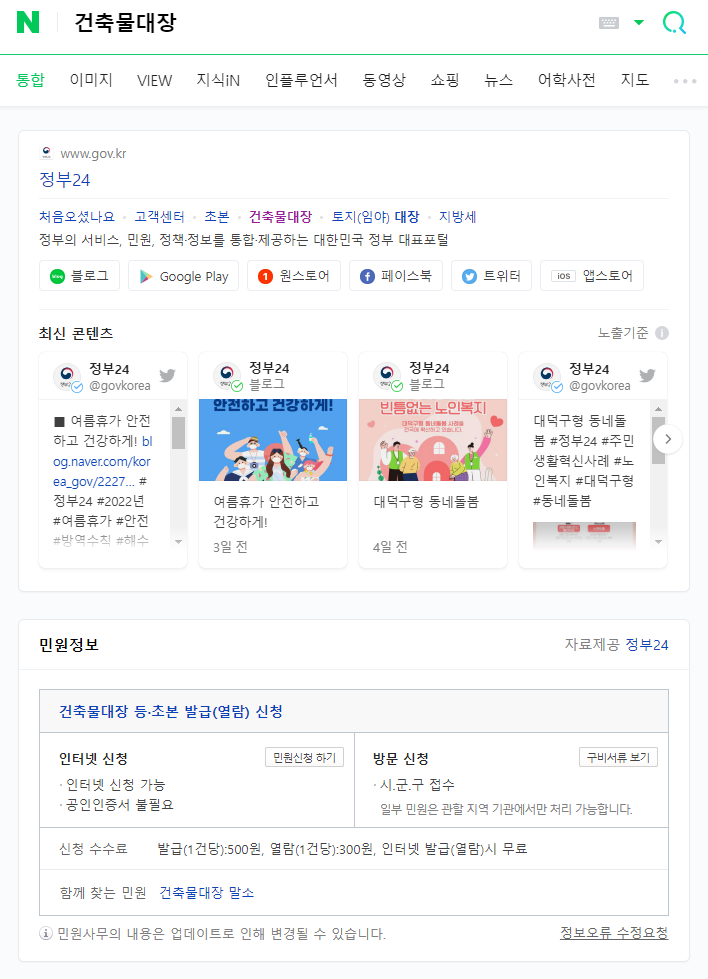This screenshot has height=979, width=708.
Task: Open the 어학사전 tab
Action: (x=566, y=80)
